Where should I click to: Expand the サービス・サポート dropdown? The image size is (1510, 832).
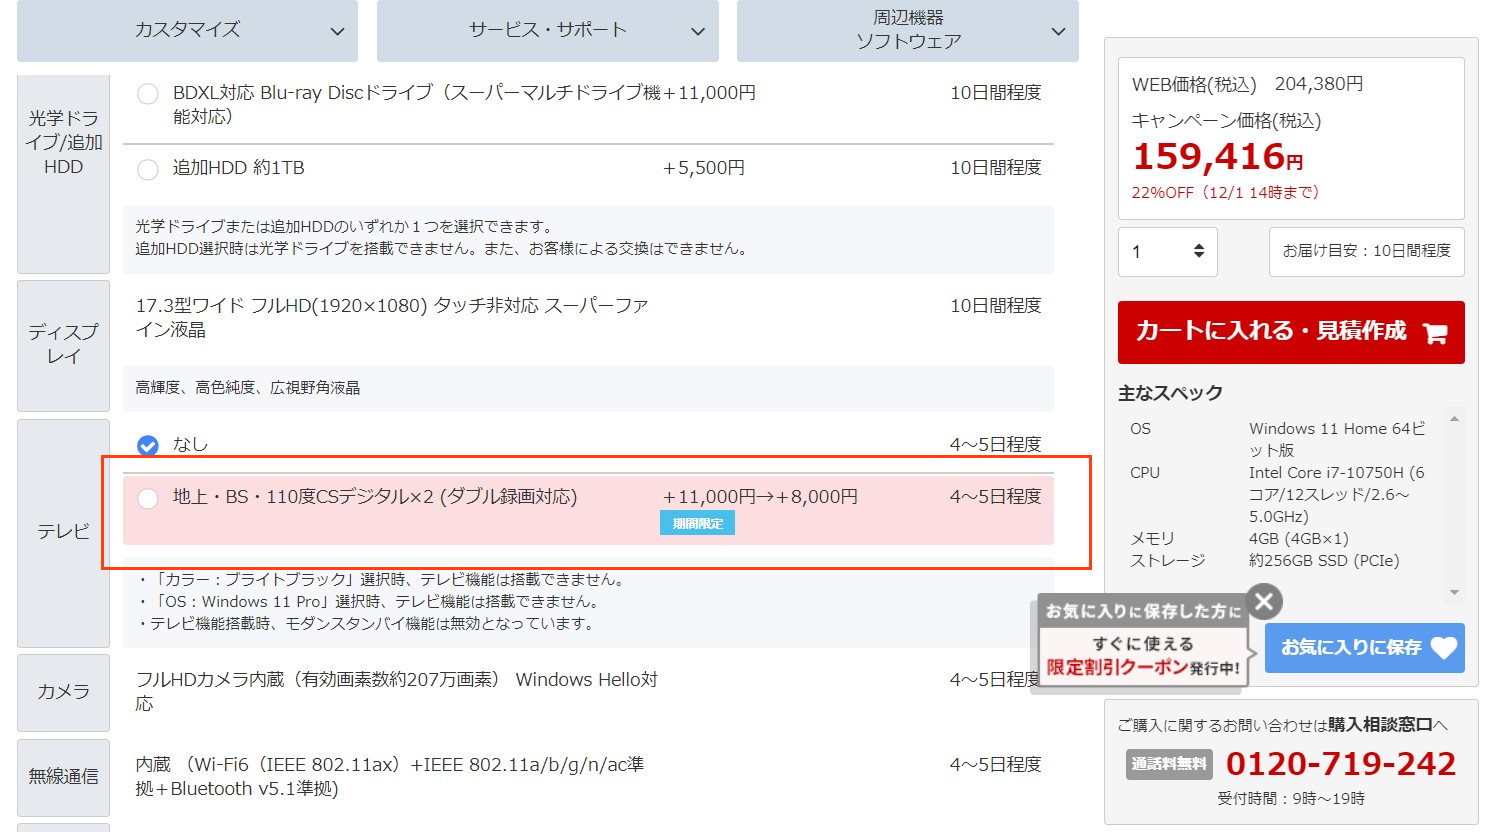547,30
